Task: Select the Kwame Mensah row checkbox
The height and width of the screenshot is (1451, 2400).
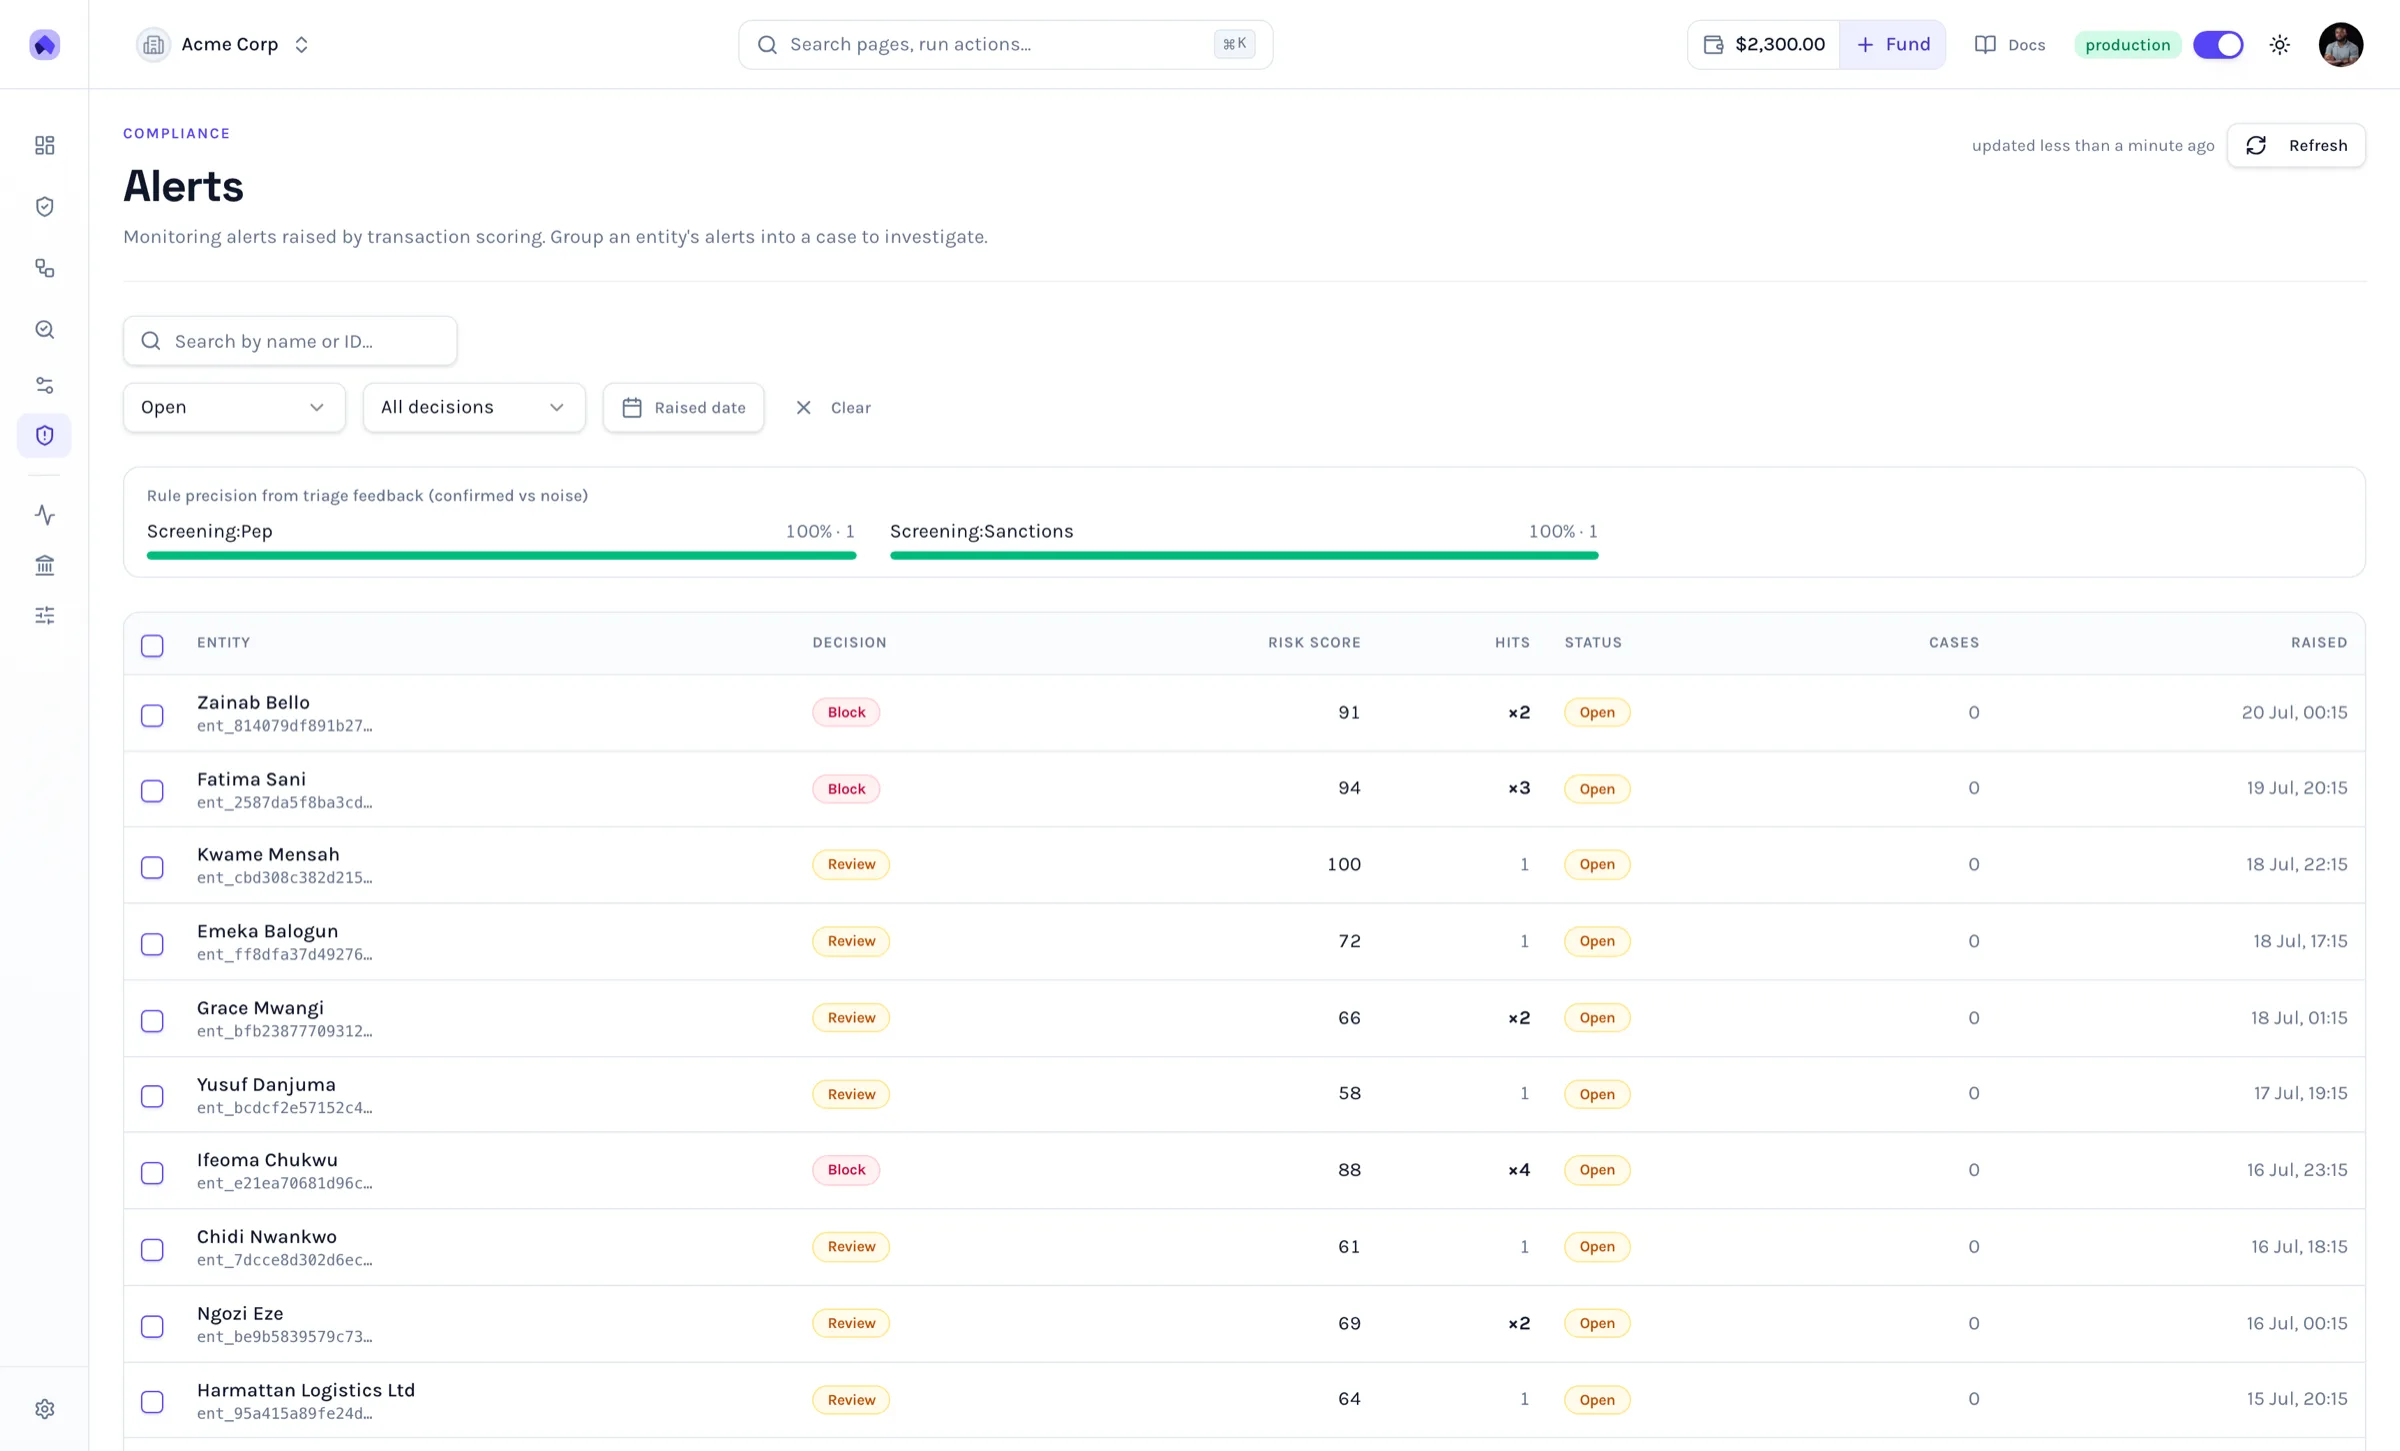Action: (x=152, y=867)
